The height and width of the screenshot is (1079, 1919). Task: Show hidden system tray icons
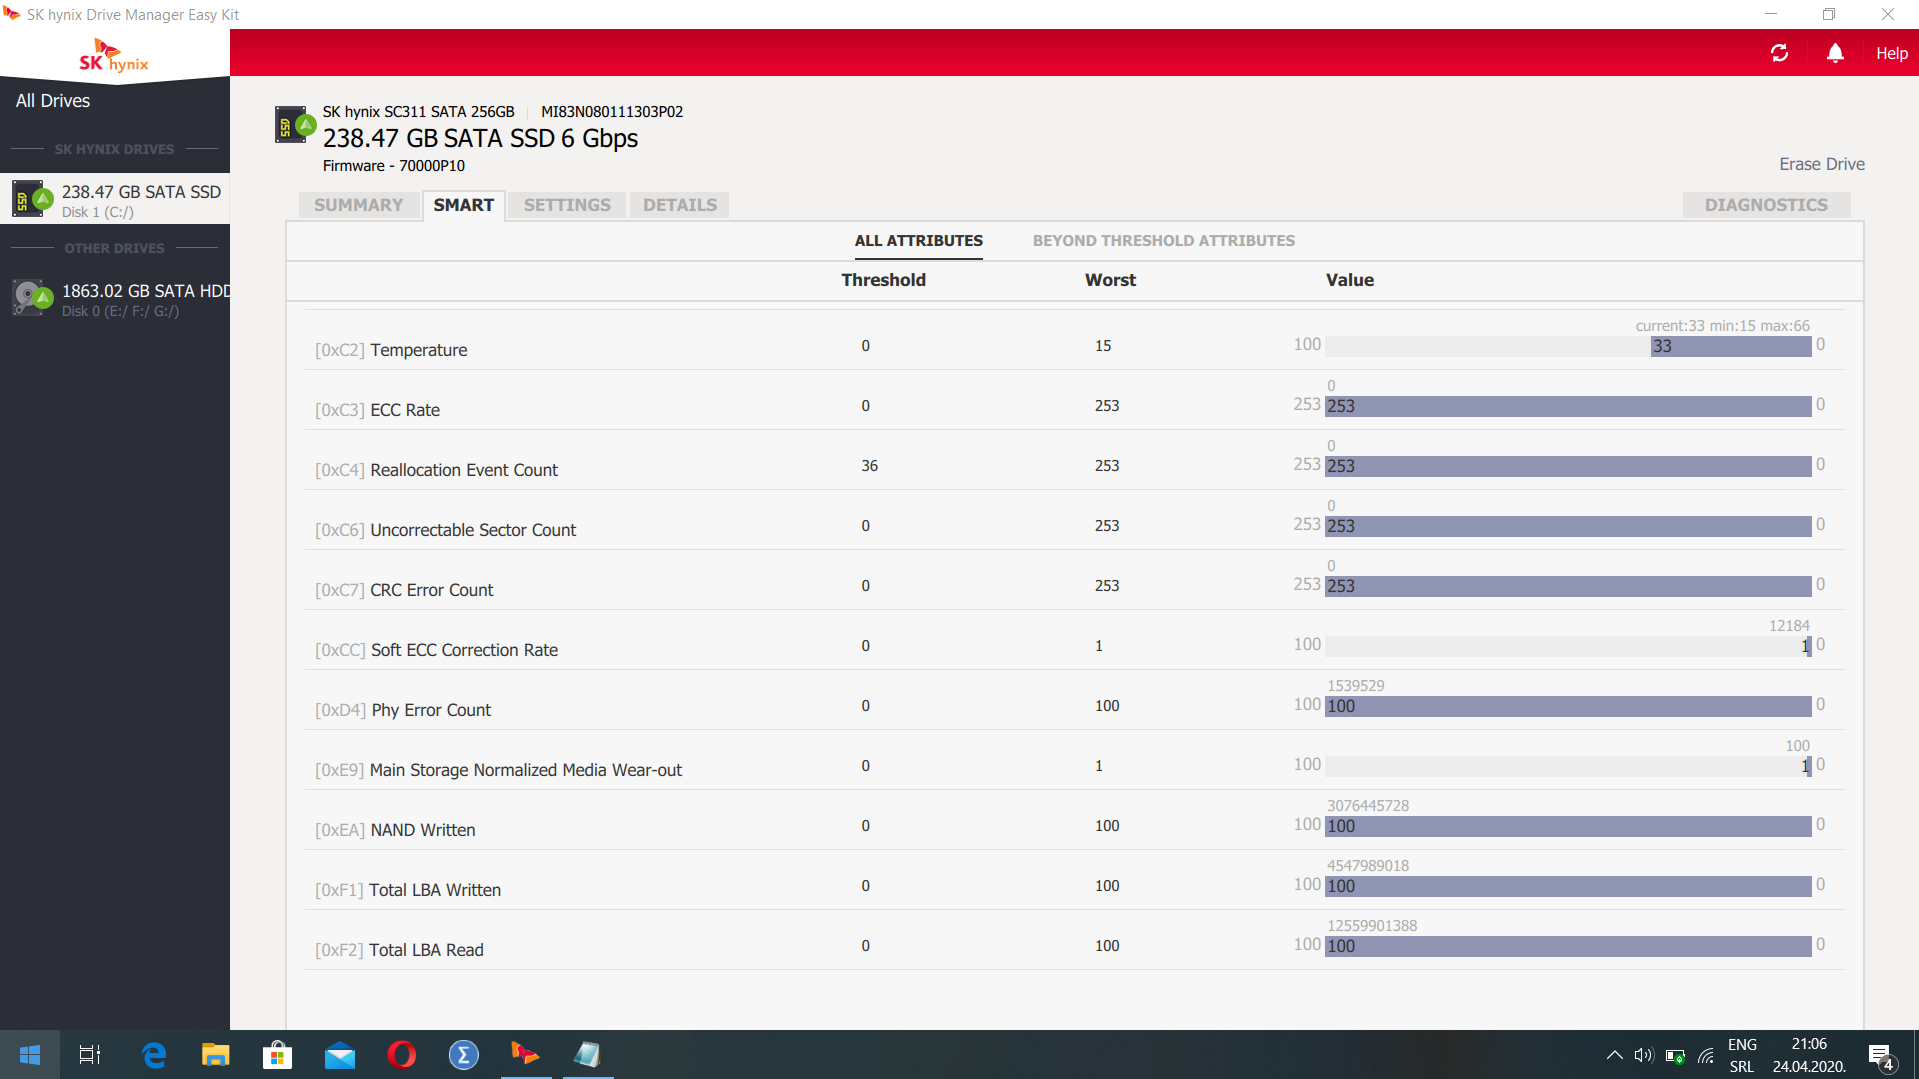coord(1614,1055)
